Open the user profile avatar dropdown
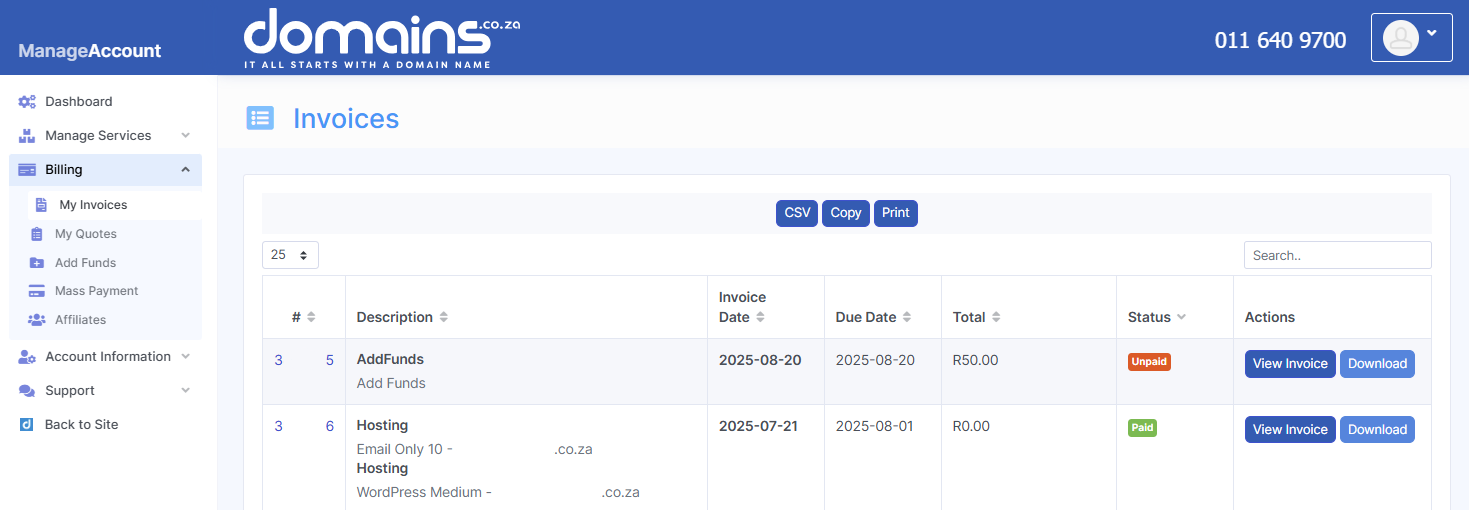The height and width of the screenshot is (510, 1469). tap(1411, 38)
